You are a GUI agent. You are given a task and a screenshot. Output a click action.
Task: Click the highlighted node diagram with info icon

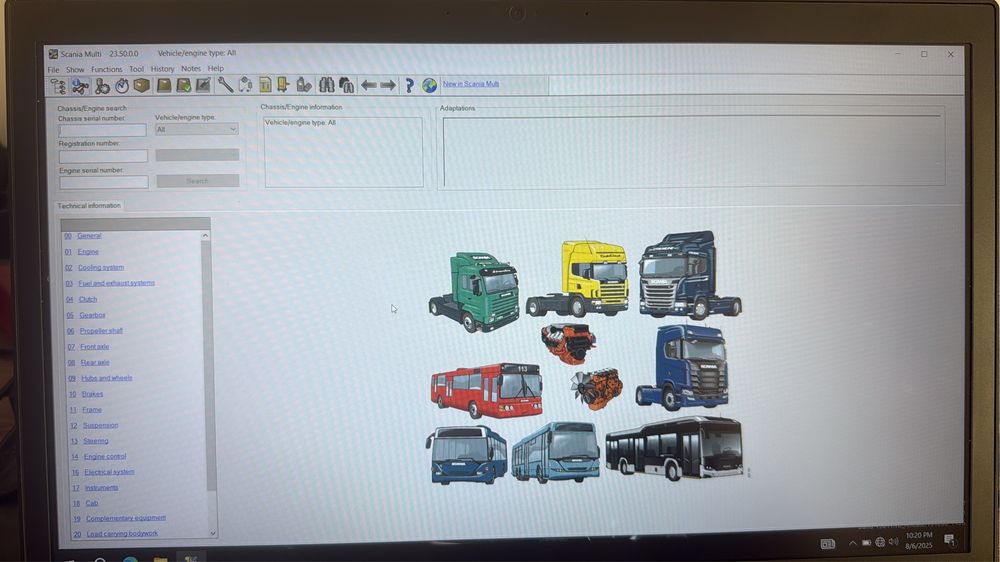coord(80,85)
